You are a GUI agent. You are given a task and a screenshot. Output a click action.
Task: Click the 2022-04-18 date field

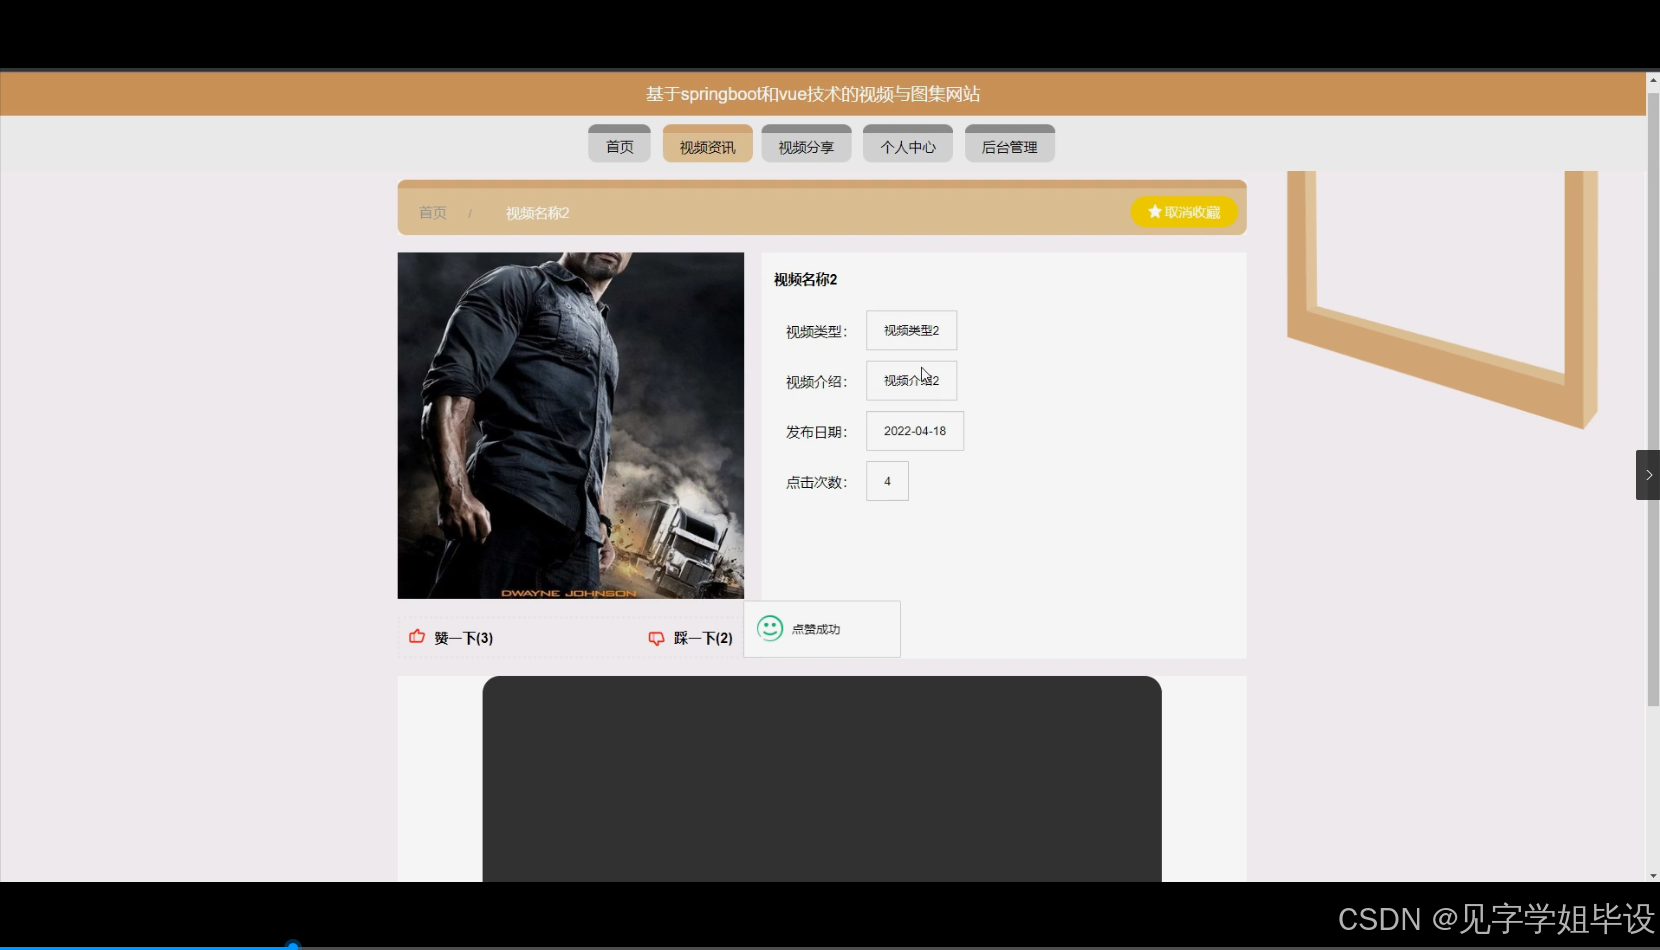[x=915, y=431]
